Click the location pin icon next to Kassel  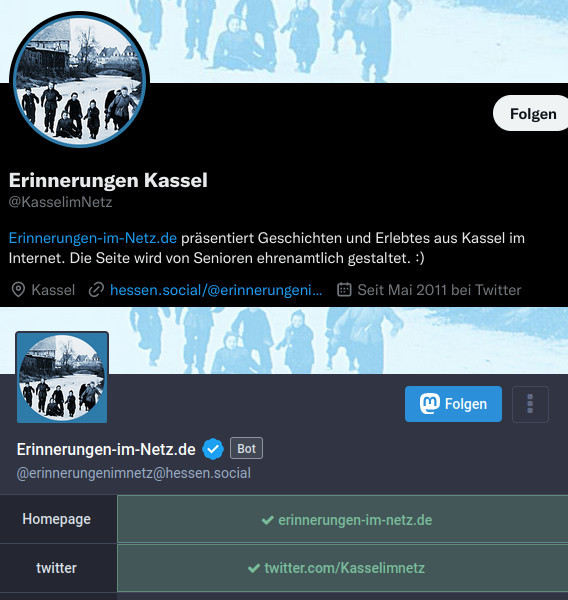(x=18, y=290)
